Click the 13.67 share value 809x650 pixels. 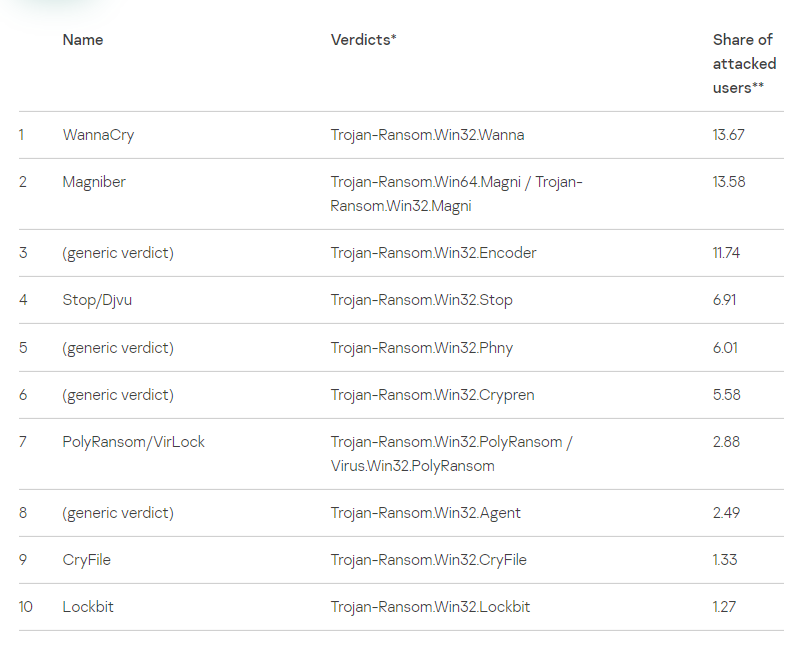tap(728, 135)
